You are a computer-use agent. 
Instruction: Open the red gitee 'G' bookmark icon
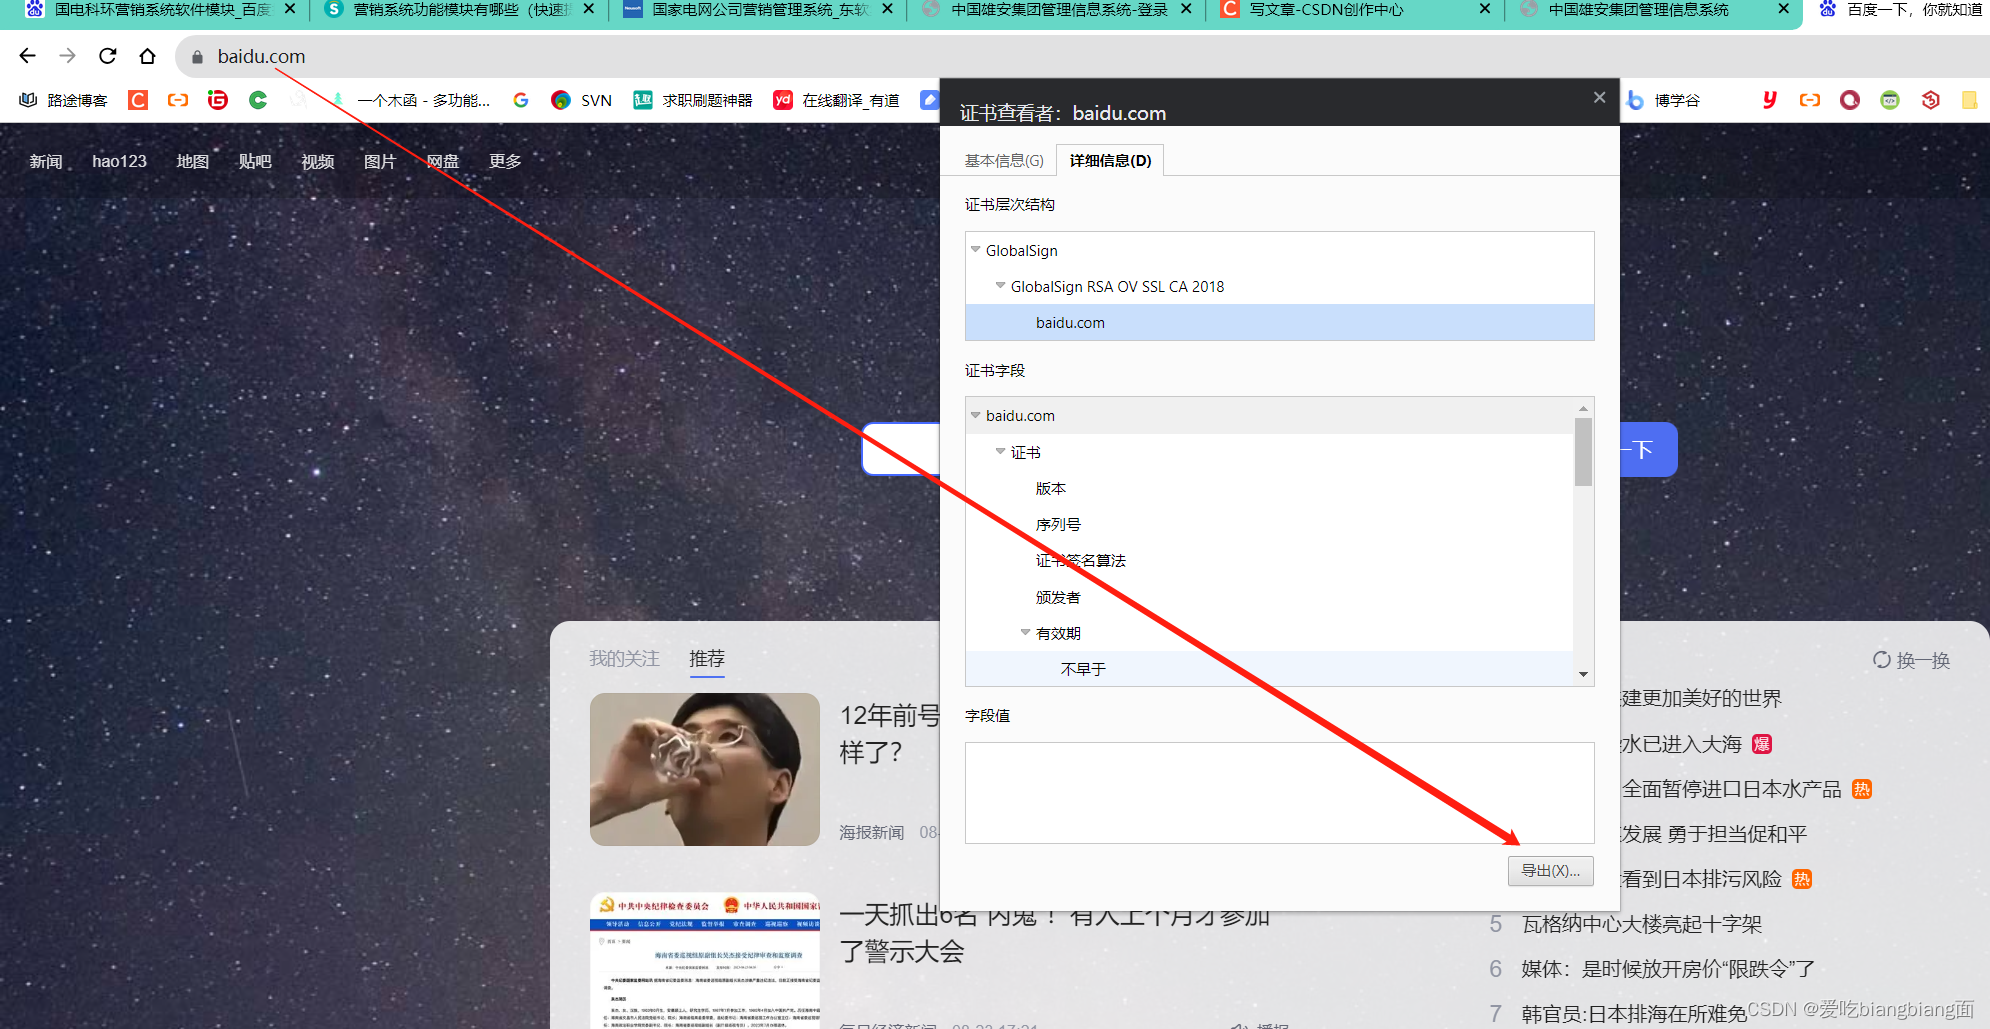click(x=218, y=100)
